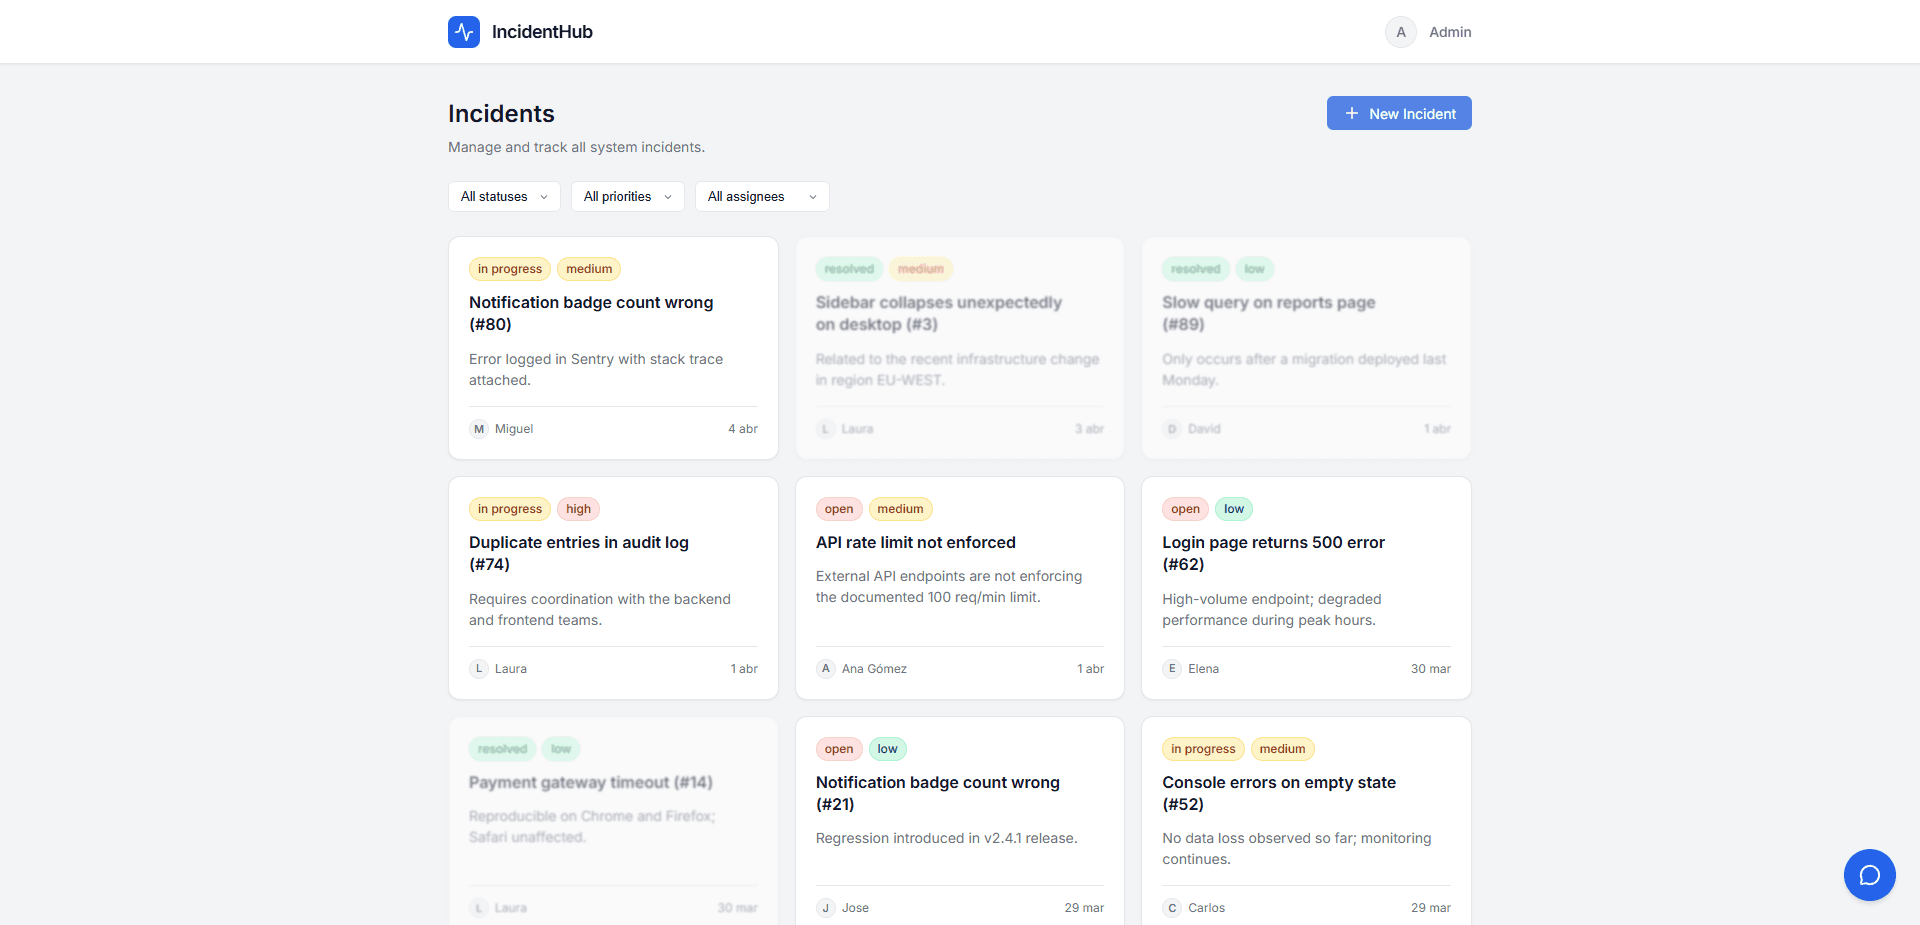Open the All assignees dropdown
1920x925 pixels.
(x=762, y=197)
